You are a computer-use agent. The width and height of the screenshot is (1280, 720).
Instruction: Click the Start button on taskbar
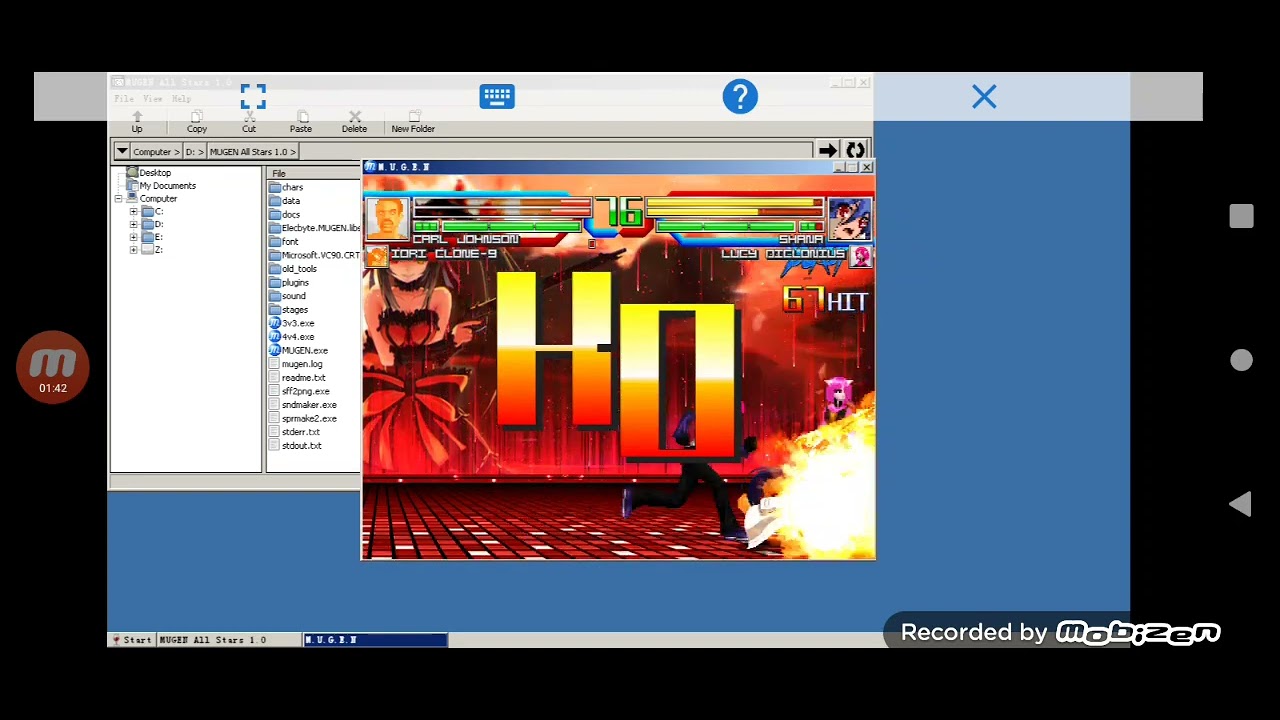click(131, 640)
